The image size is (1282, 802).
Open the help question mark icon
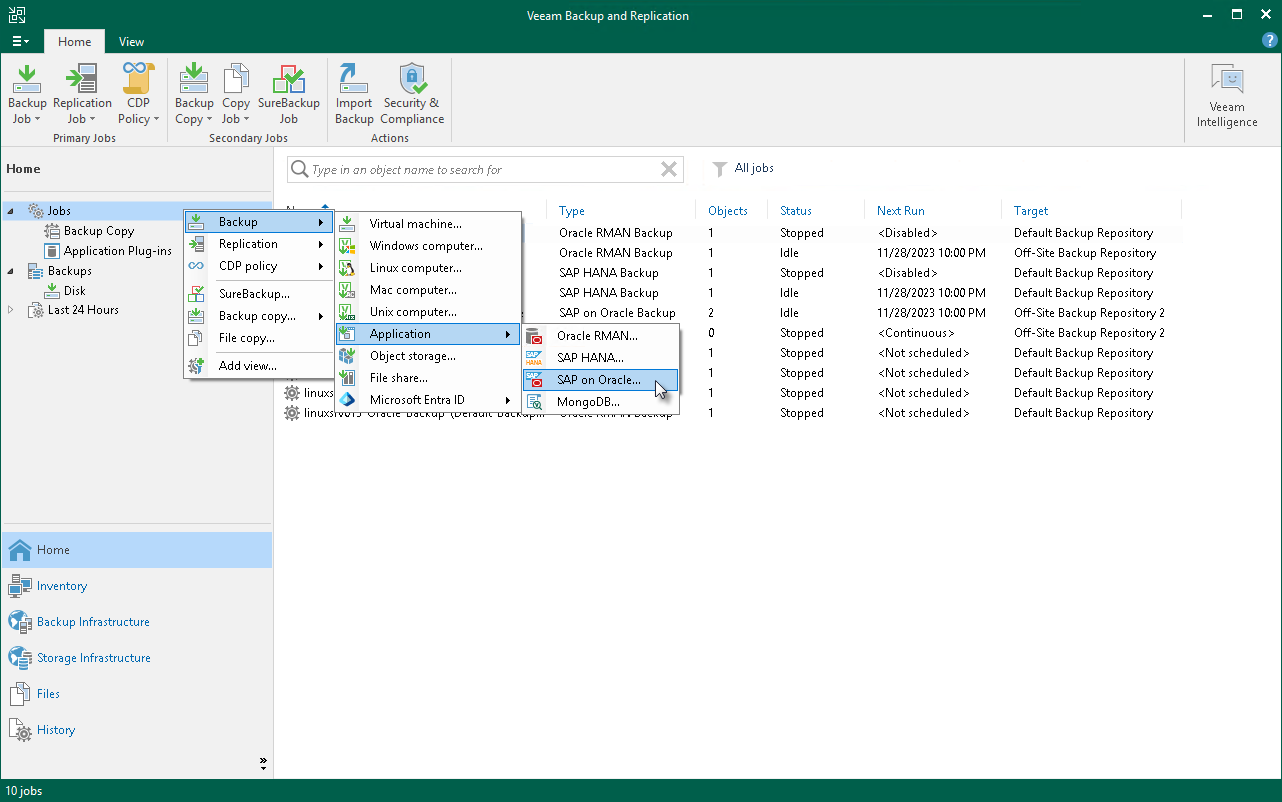coord(1269,40)
